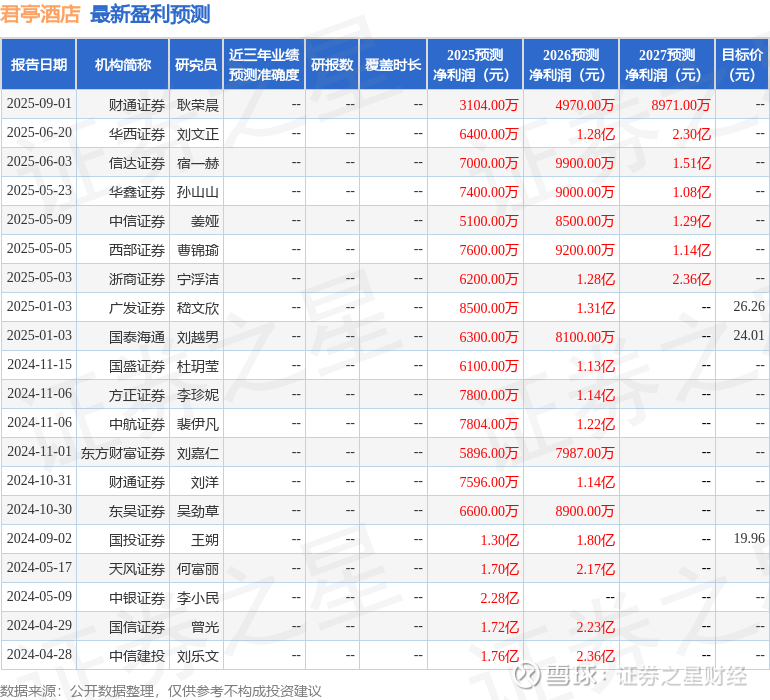Screen dimensions: 770x700
Task: Click institution 西部证券
Action: point(137,250)
